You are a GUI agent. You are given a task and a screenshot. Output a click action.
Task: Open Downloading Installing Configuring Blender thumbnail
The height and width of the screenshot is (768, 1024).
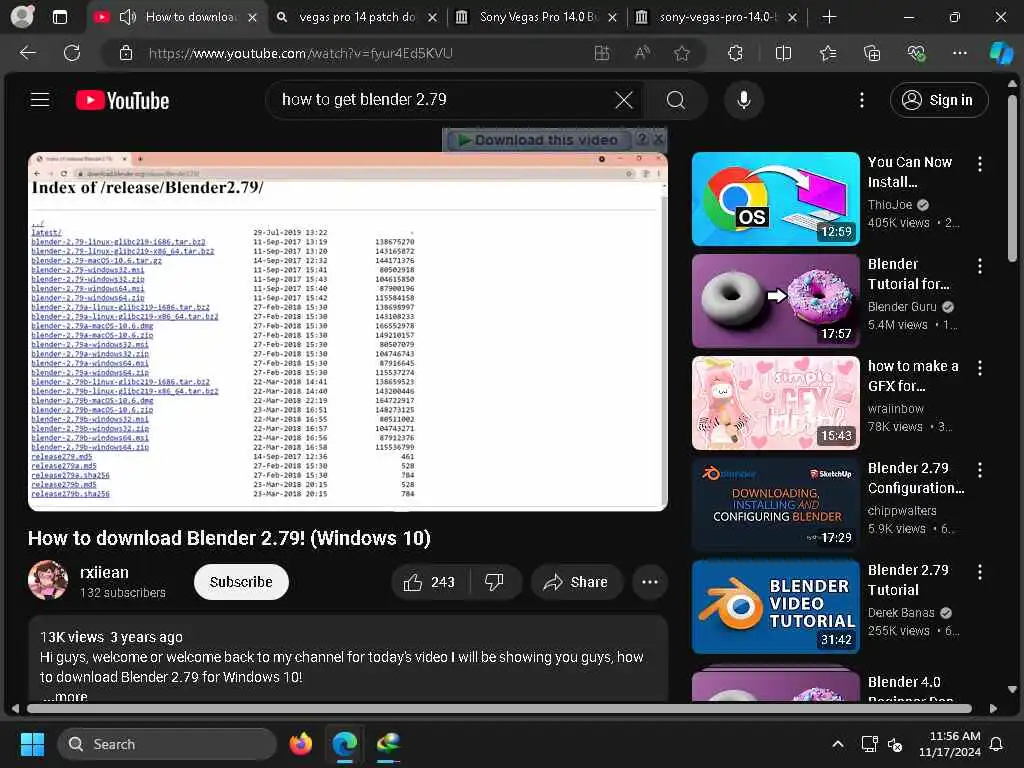point(775,505)
